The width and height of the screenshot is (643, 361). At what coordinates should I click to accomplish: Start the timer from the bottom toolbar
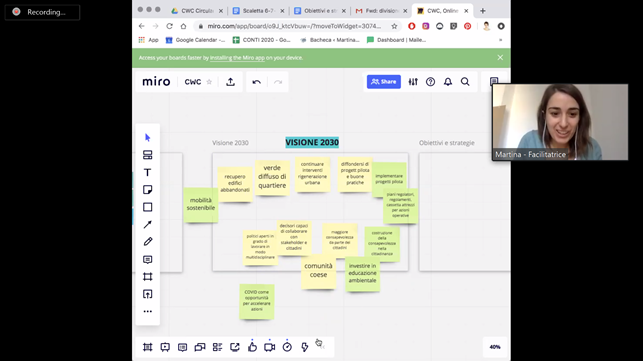point(287,347)
